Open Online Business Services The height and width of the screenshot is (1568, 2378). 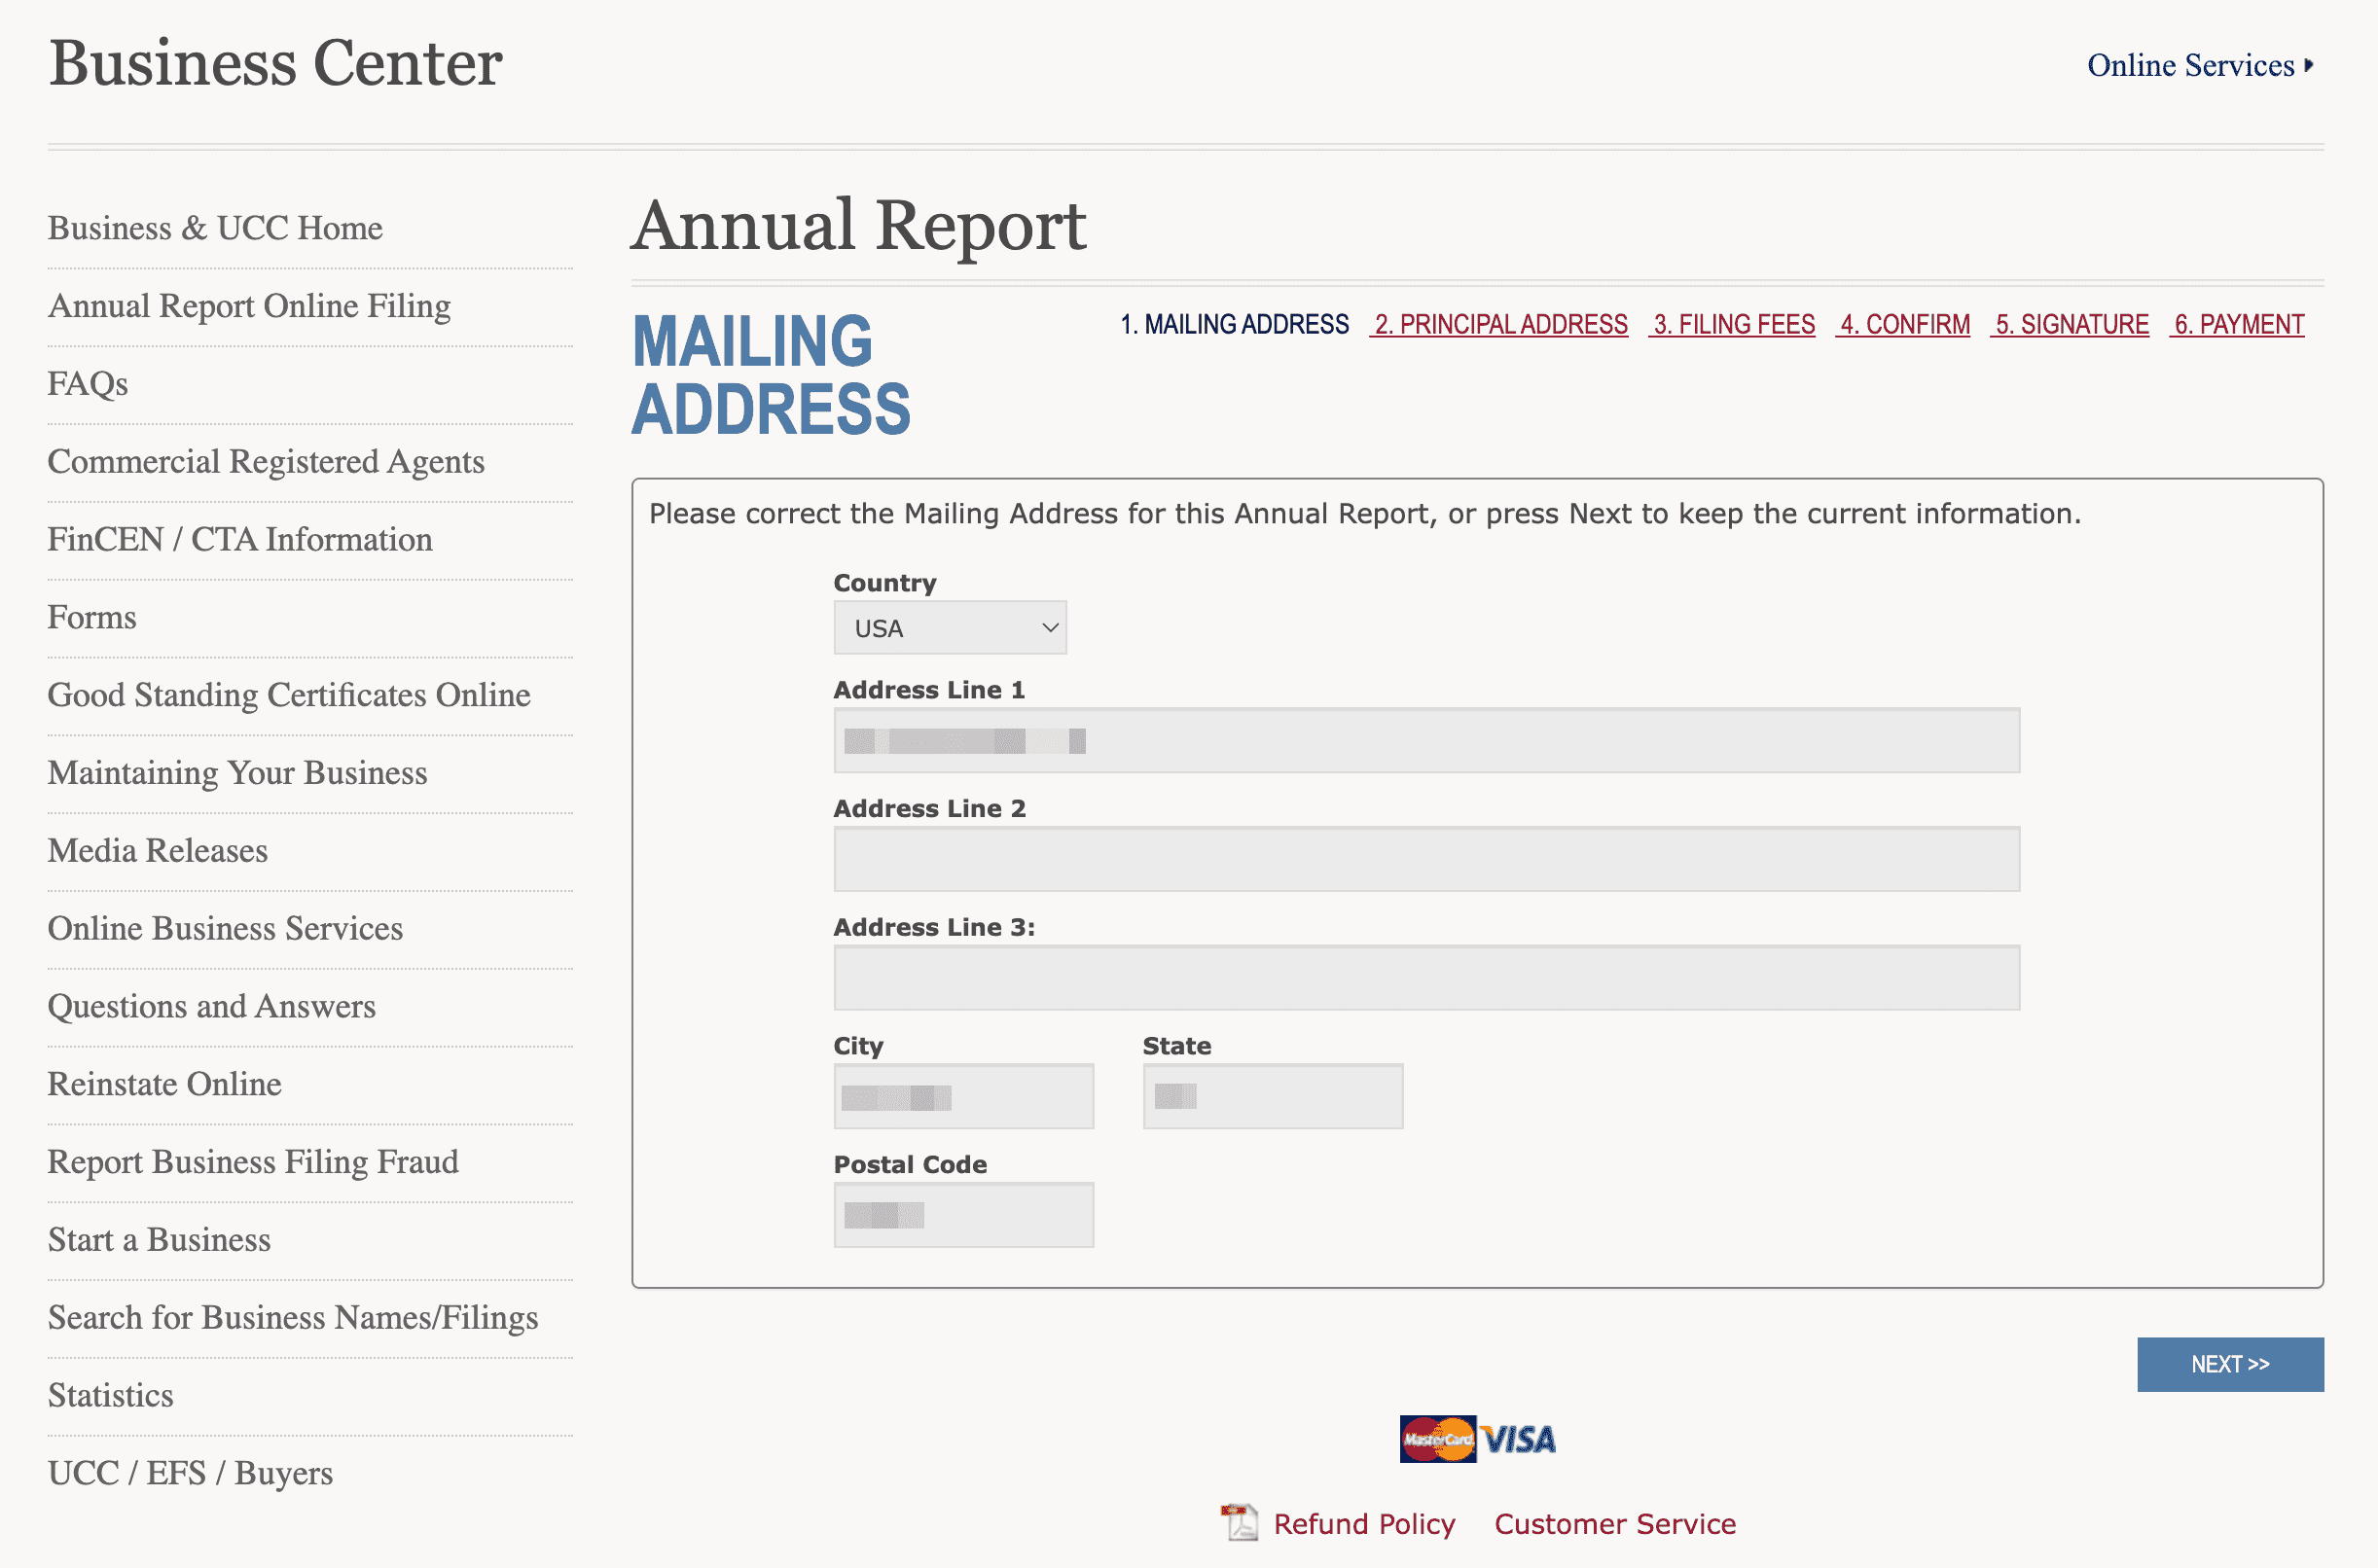point(225,929)
